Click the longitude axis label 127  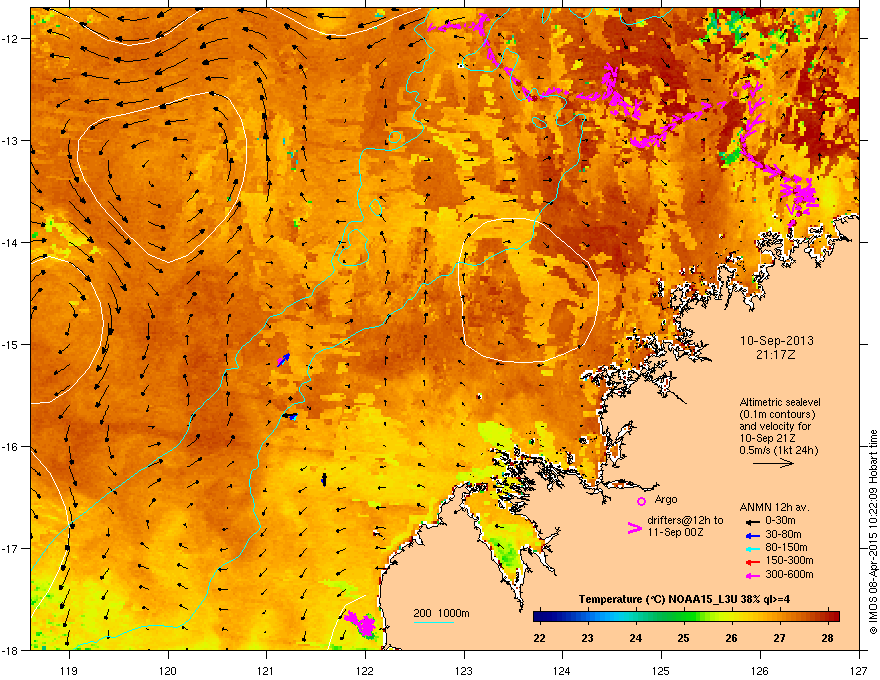(859, 670)
